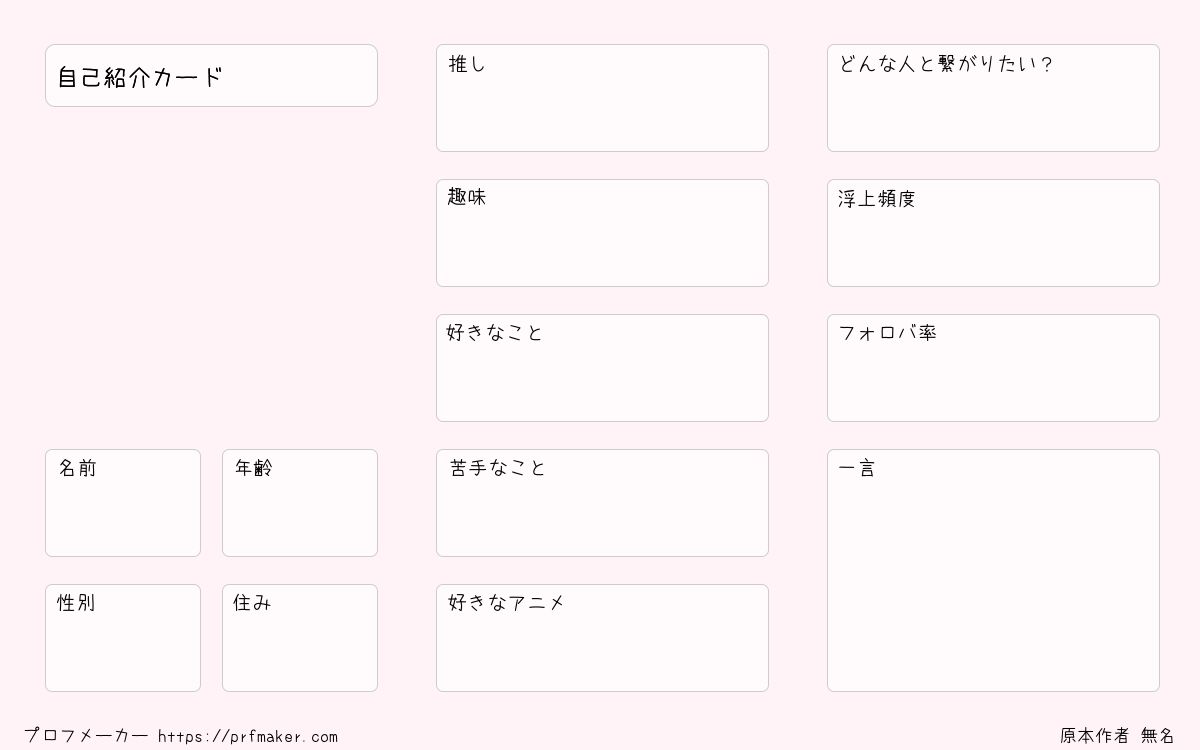Click the 苦手なこと field box

coord(602,503)
